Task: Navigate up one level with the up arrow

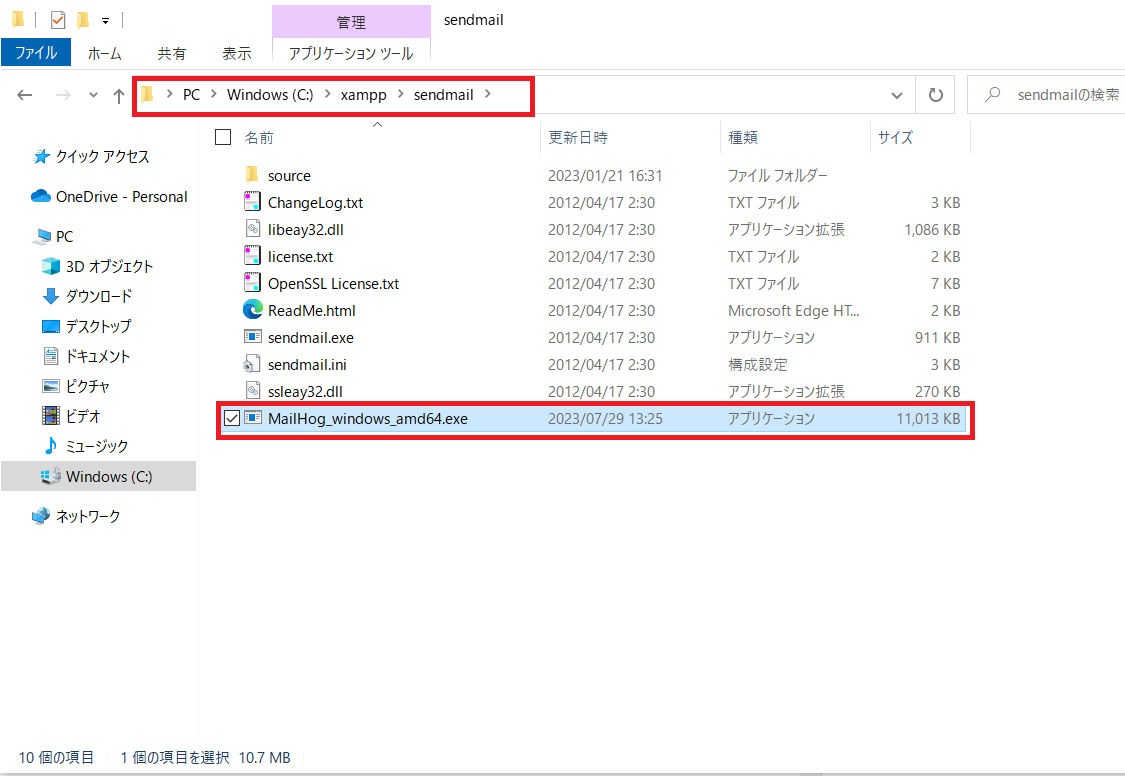Action: [x=119, y=94]
